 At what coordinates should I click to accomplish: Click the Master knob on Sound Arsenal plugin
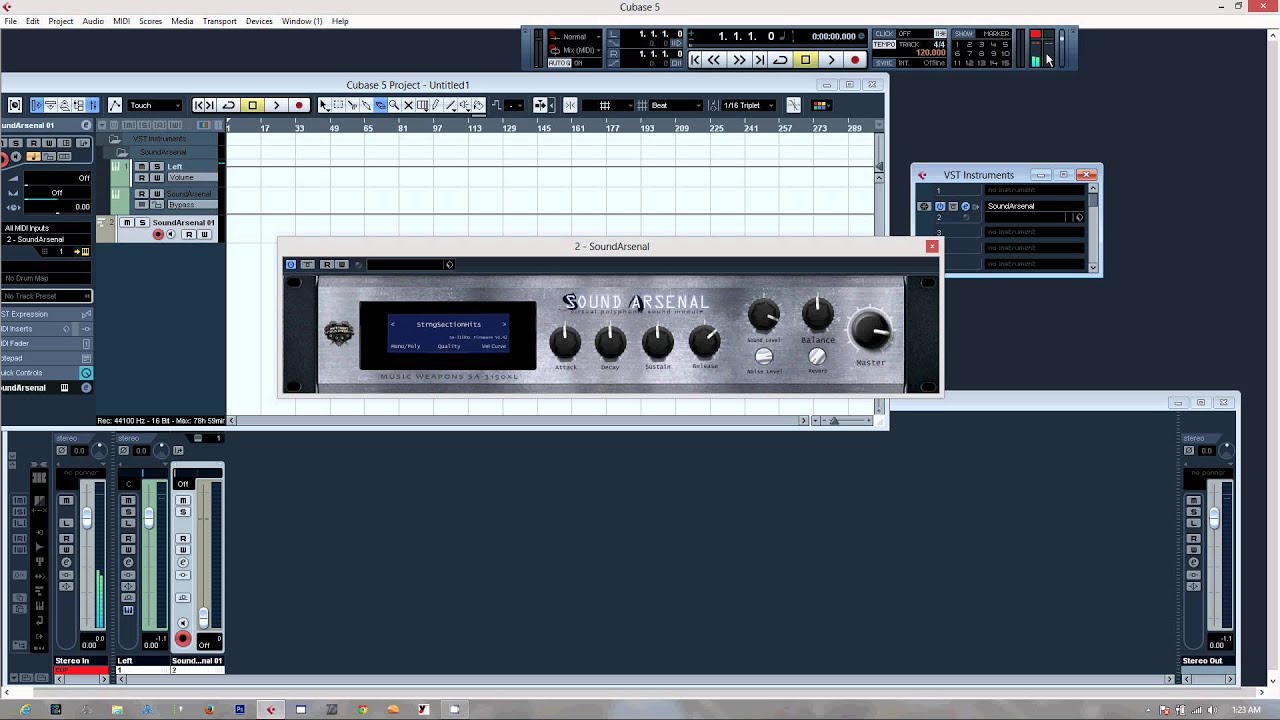click(x=870, y=330)
